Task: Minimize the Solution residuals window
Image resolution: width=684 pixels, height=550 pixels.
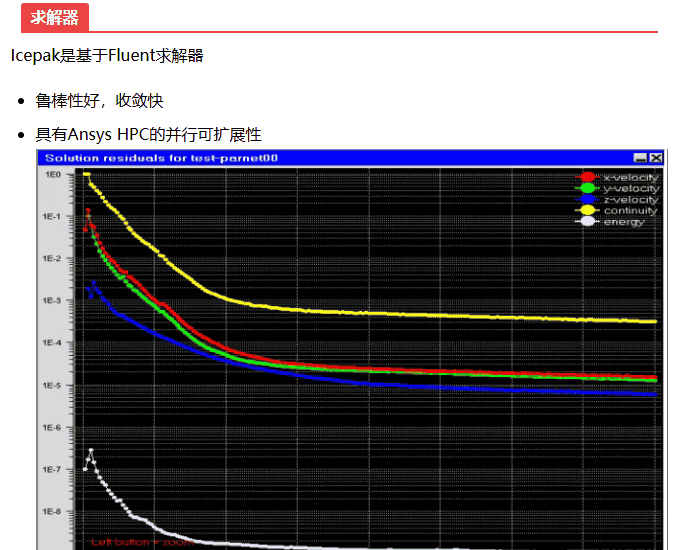Action: [x=640, y=158]
